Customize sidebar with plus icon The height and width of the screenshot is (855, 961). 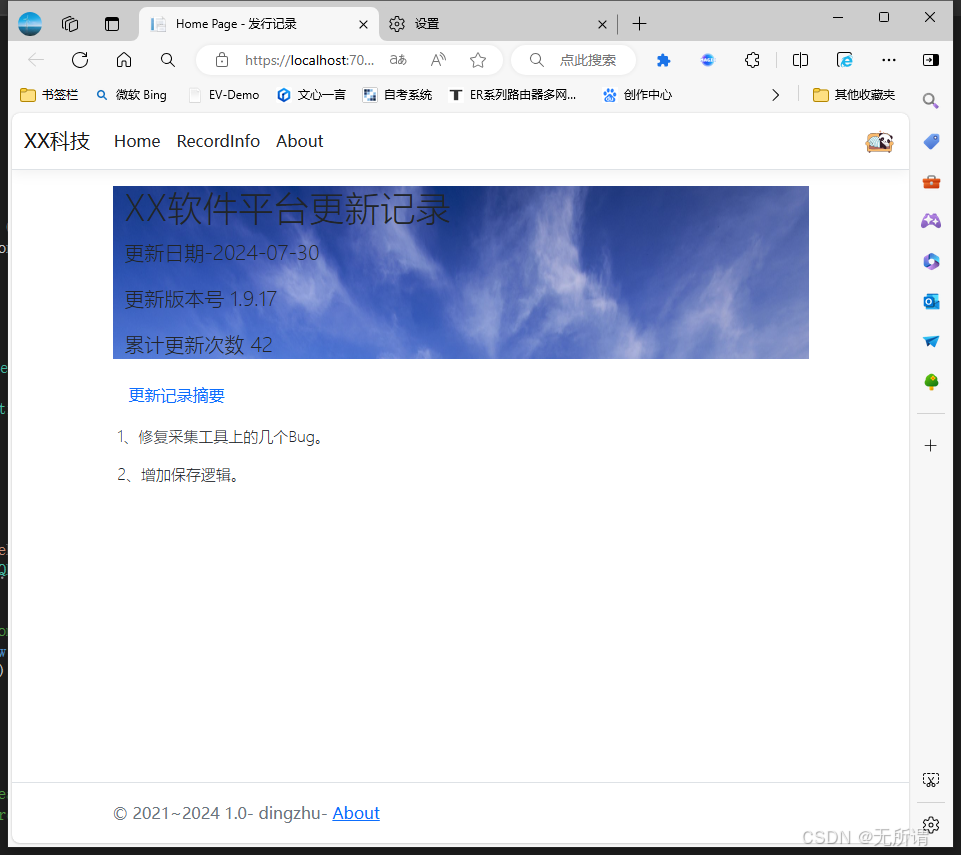coord(931,446)
